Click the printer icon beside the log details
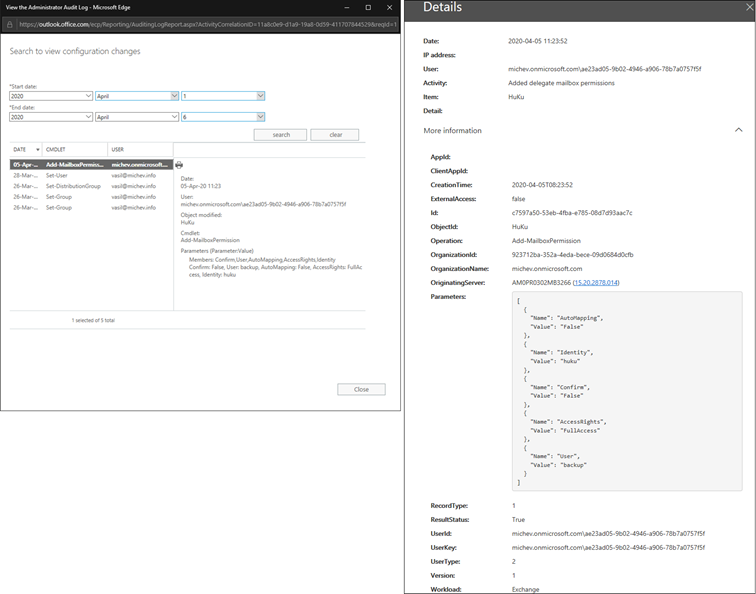The image size is (756, 594). click(x=179, y=164)
